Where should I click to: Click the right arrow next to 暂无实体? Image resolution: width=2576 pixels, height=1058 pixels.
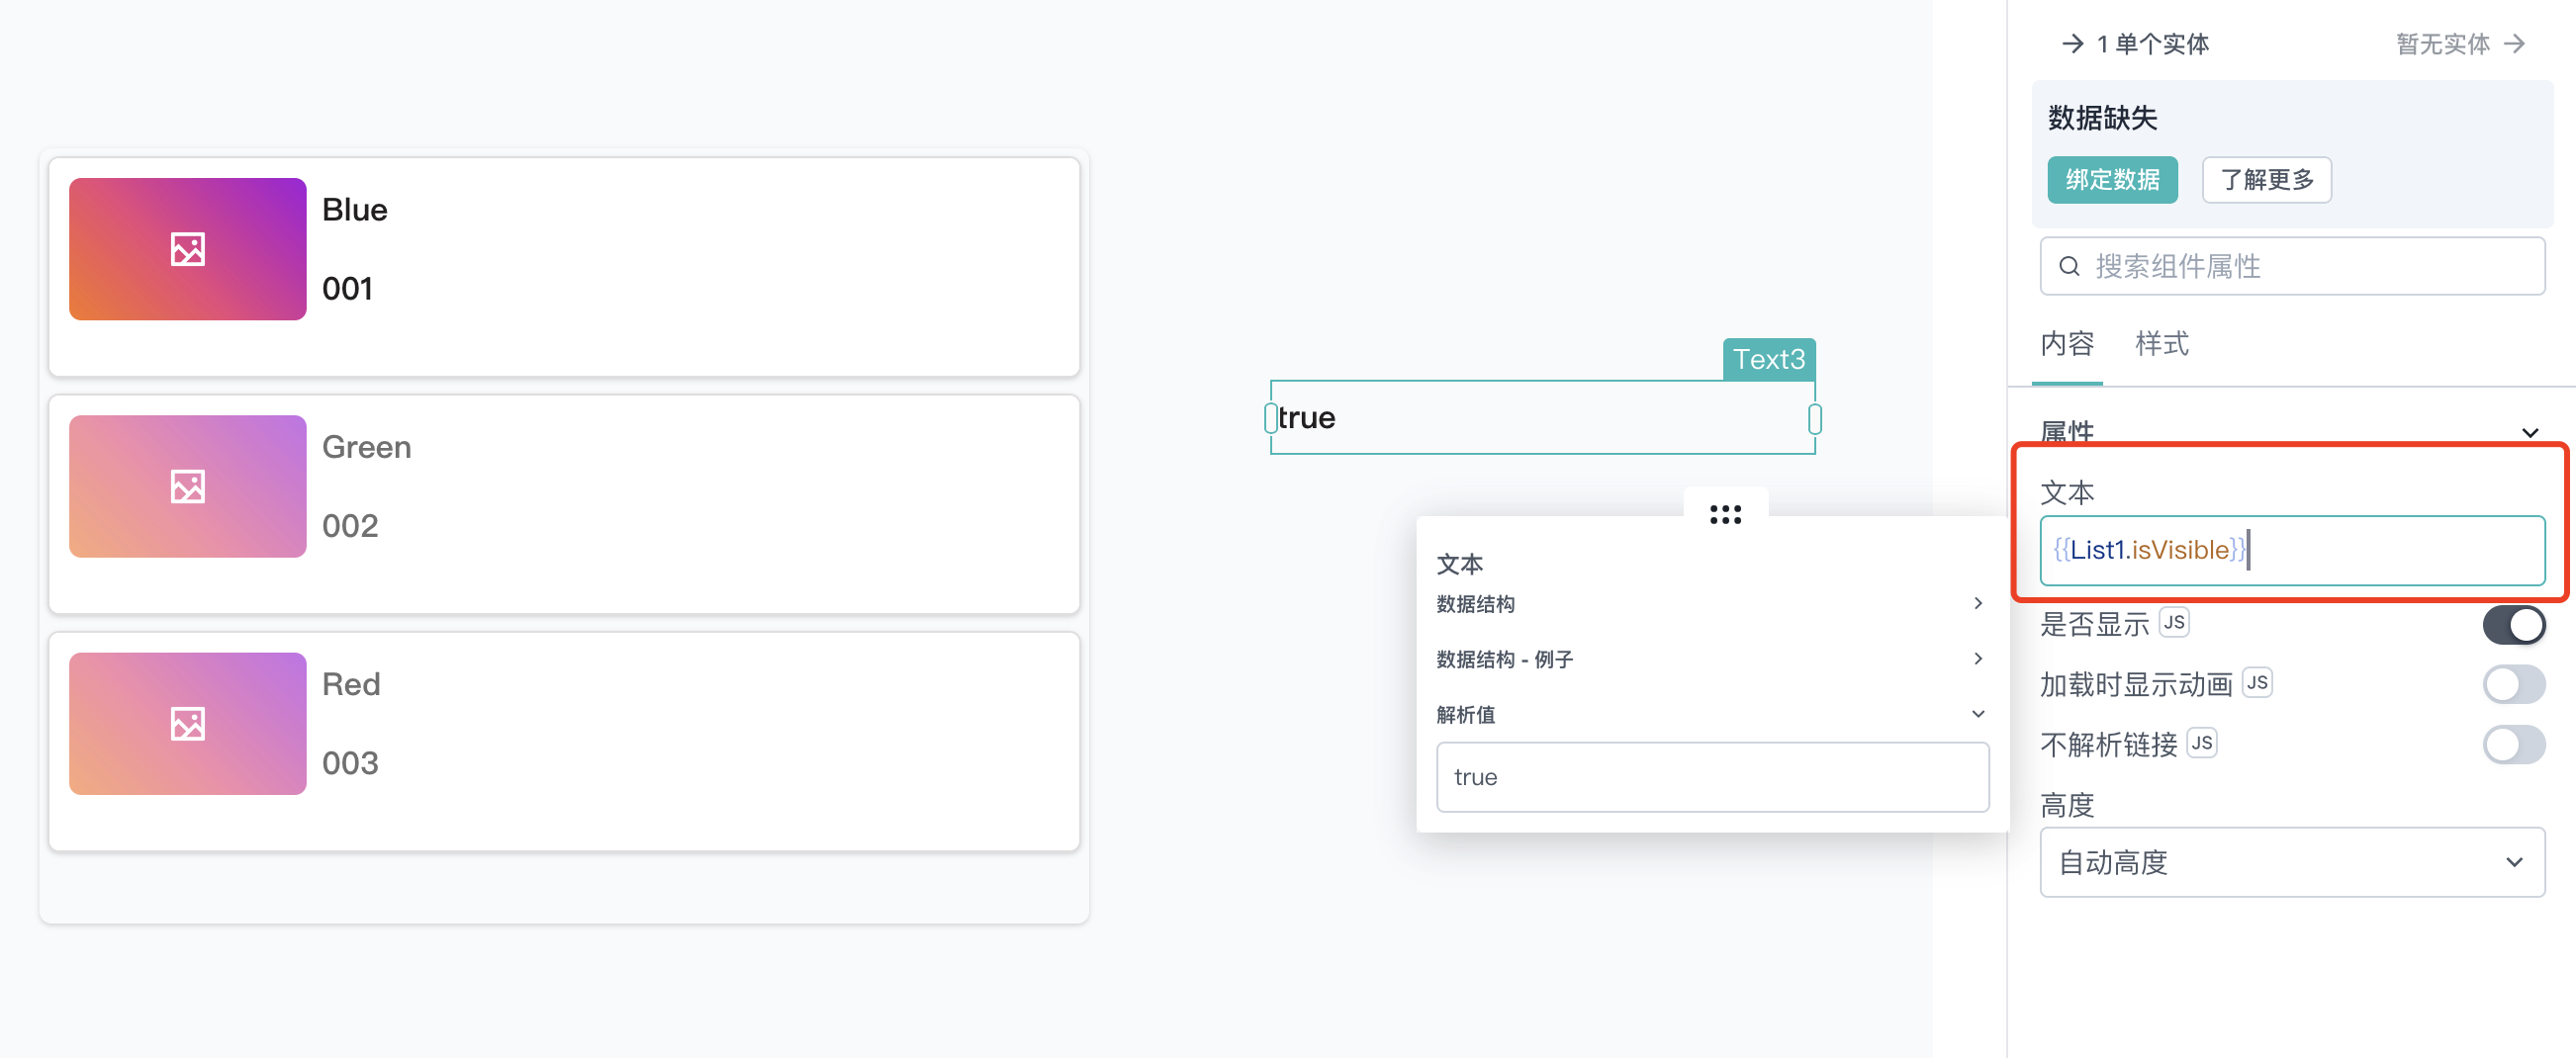[x=2514, y=44]
